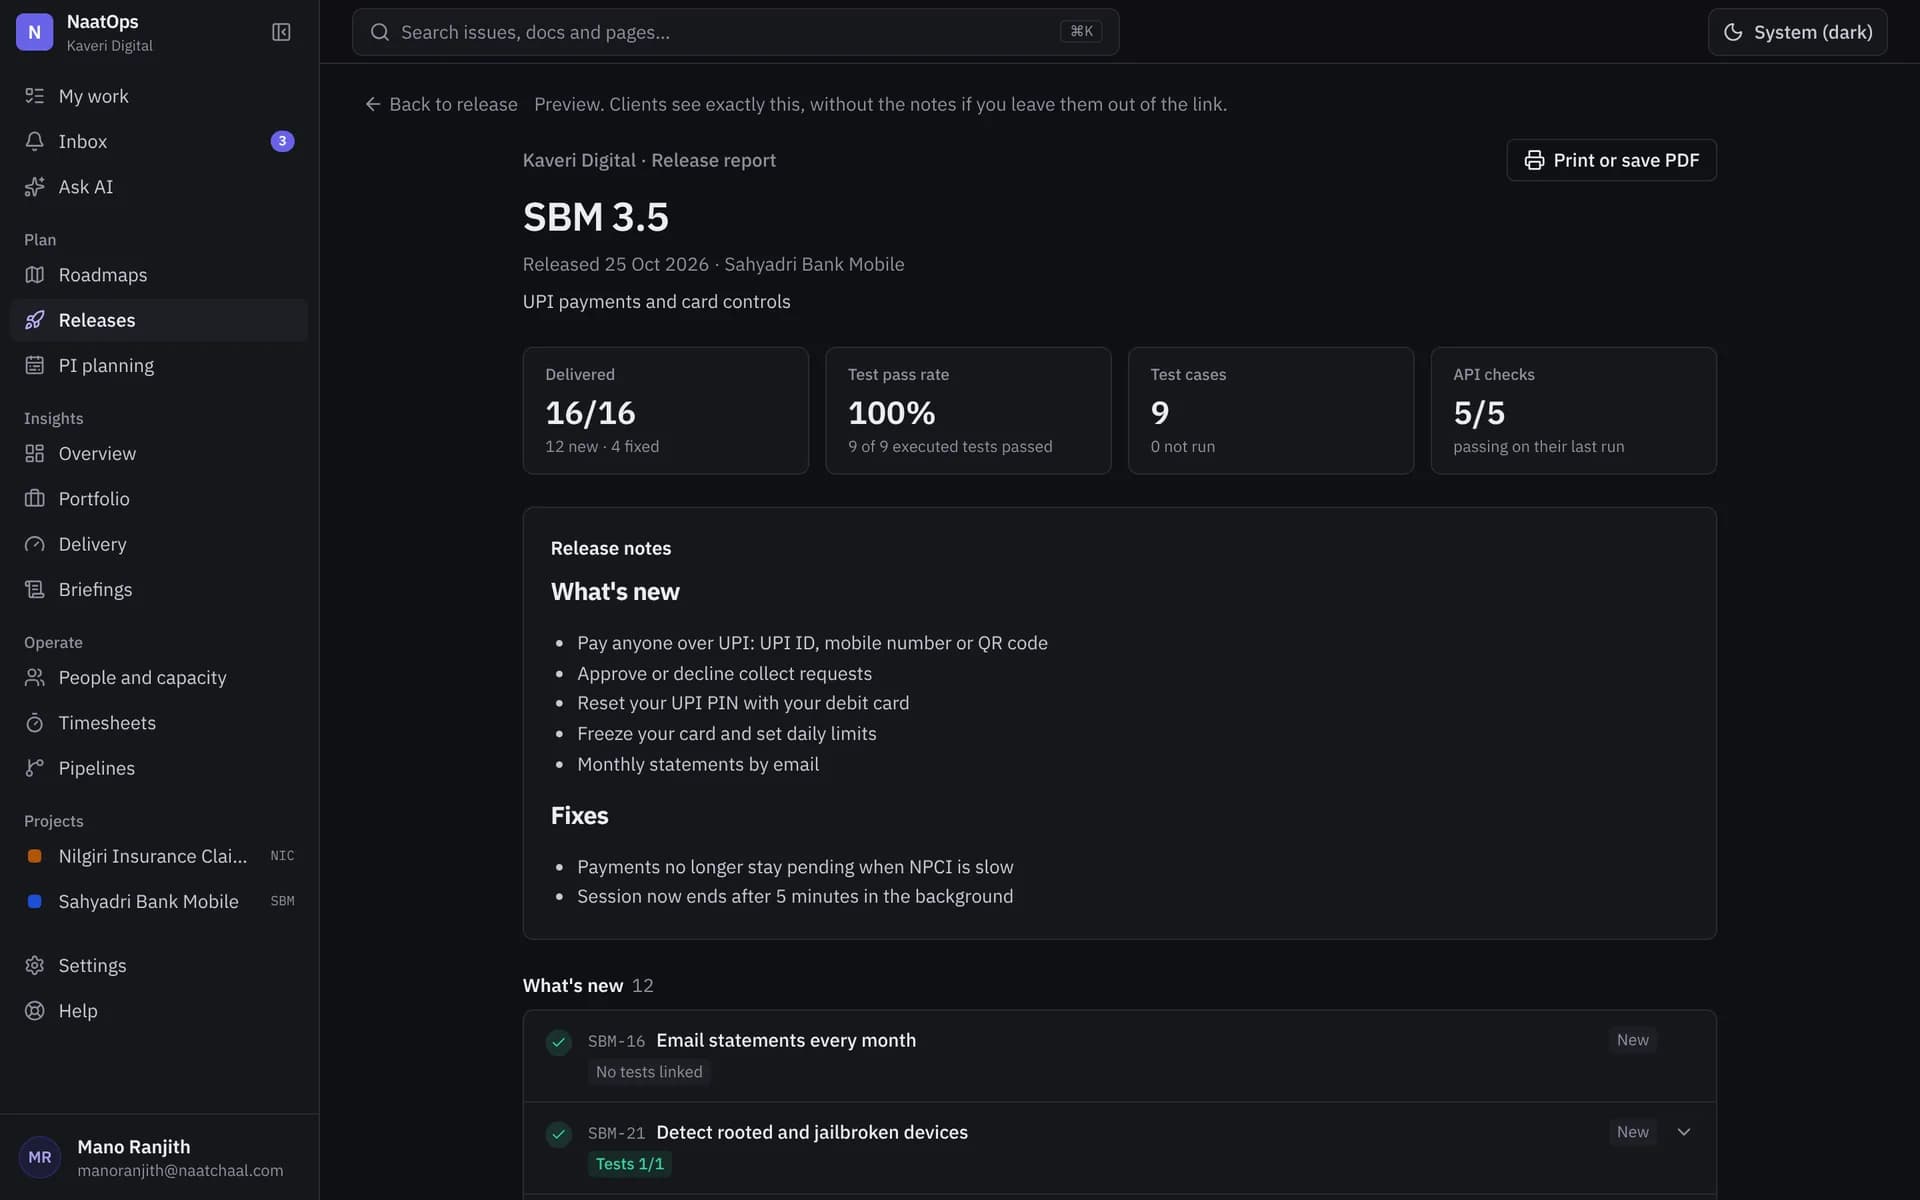
Task: Click the Tests 1/1 badge on SBM-21
Action: (630, 1164)
